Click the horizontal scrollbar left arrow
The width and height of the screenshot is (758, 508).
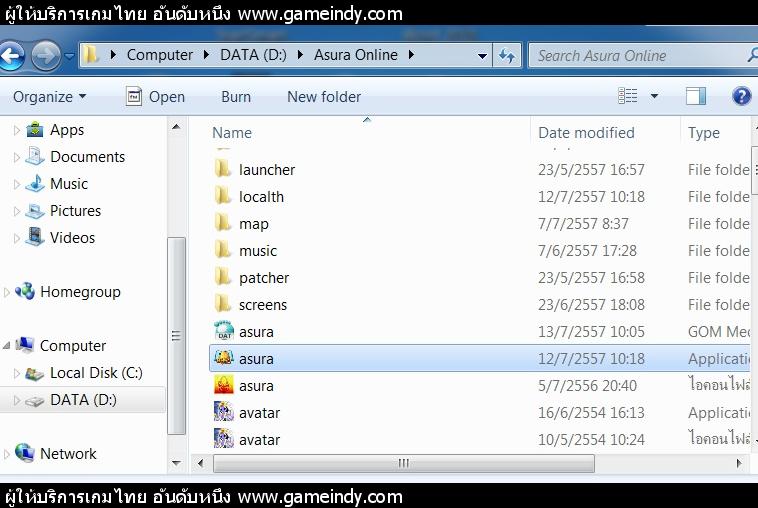click(x=200, y=464)
